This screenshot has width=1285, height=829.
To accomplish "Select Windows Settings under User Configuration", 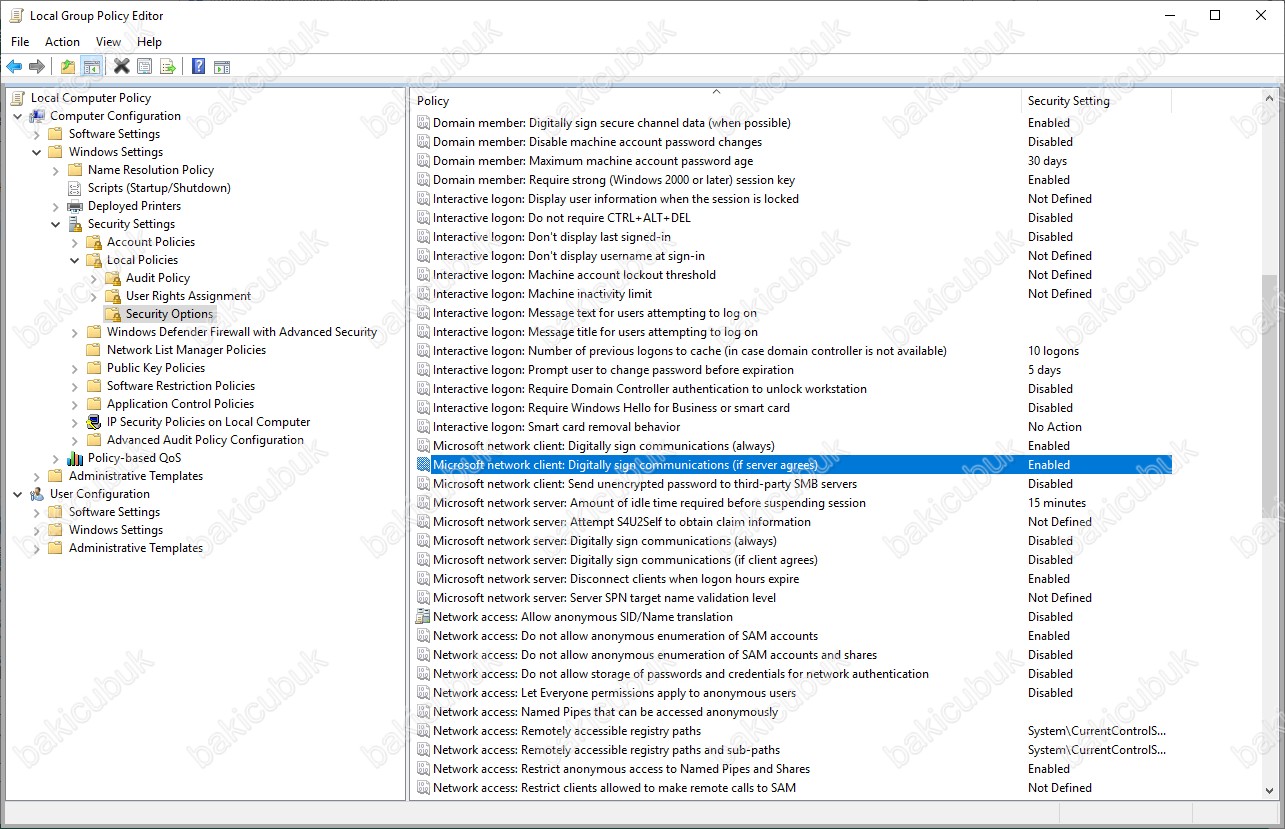I will (x=116, y=530).
